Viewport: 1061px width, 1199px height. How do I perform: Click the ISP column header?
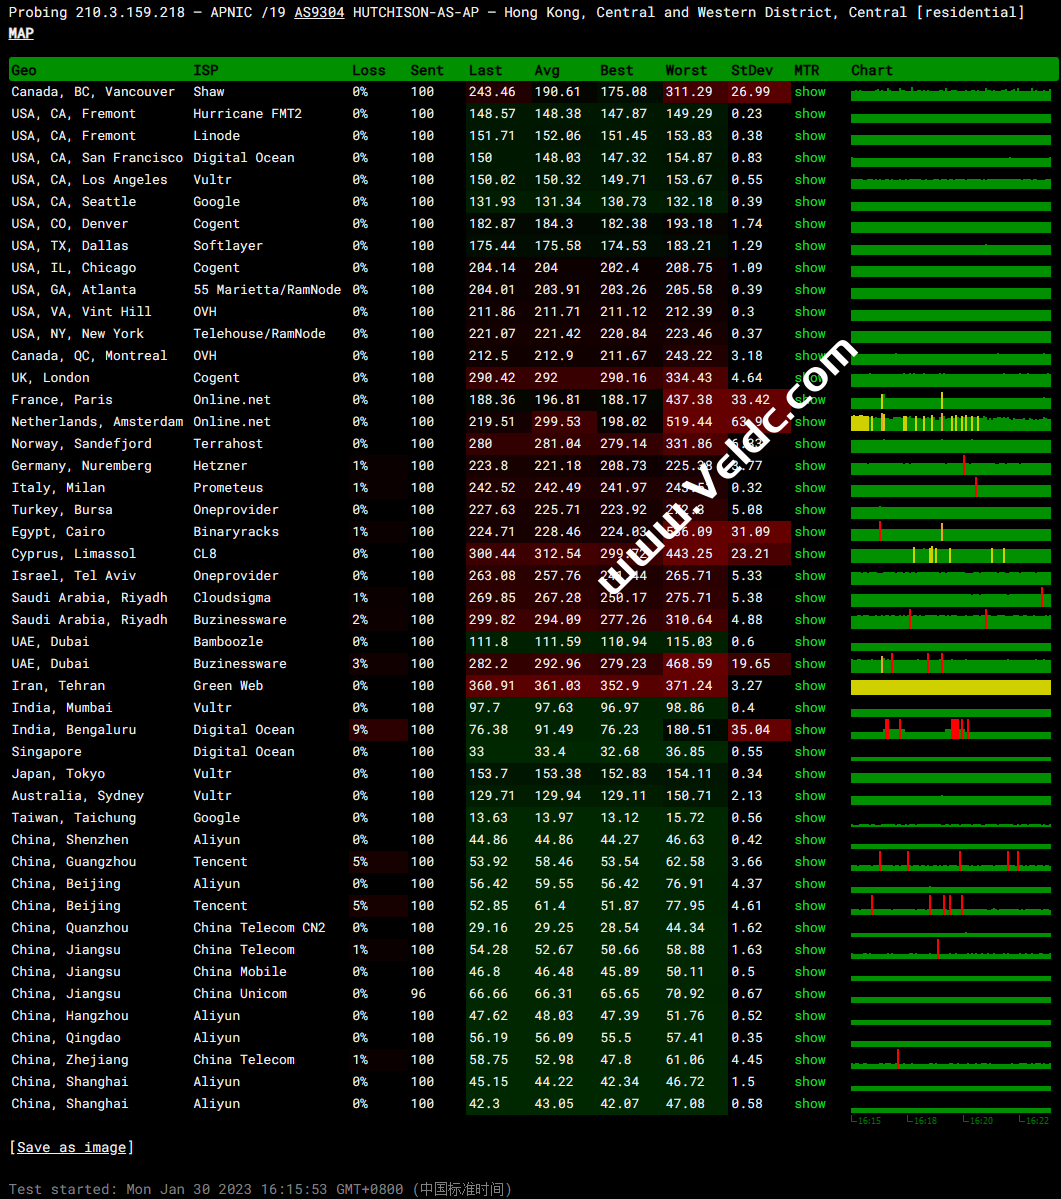(205, 70)
